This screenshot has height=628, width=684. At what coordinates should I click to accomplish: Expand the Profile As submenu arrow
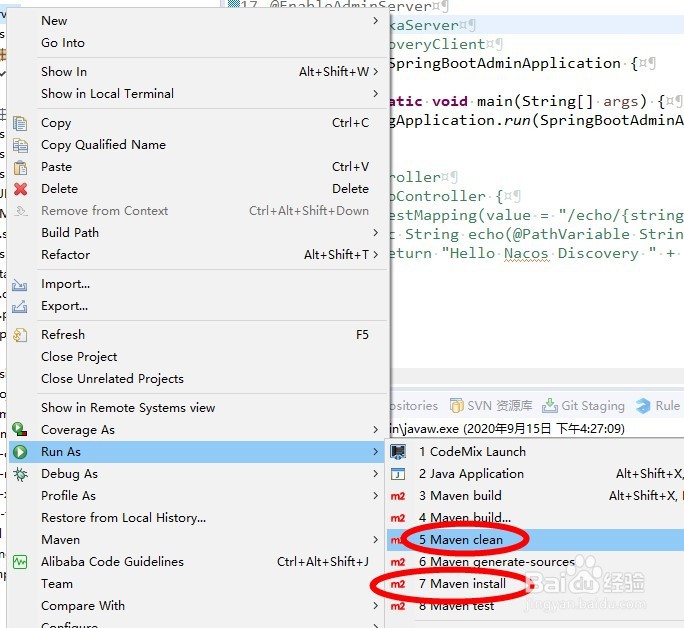pyautogui.click(x=376, y=495)
